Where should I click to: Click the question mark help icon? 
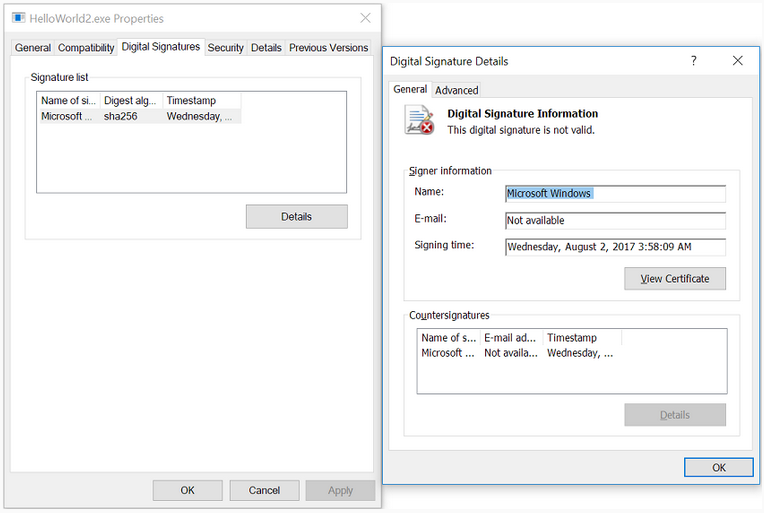[x=694, y=61]
